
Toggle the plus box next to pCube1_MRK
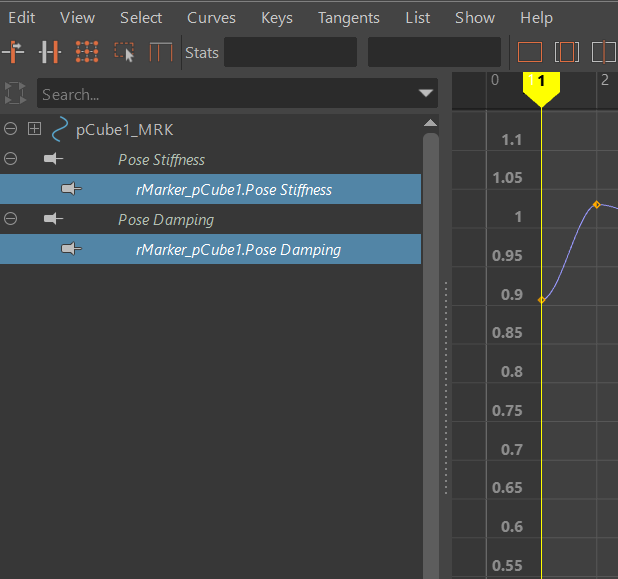35,129
